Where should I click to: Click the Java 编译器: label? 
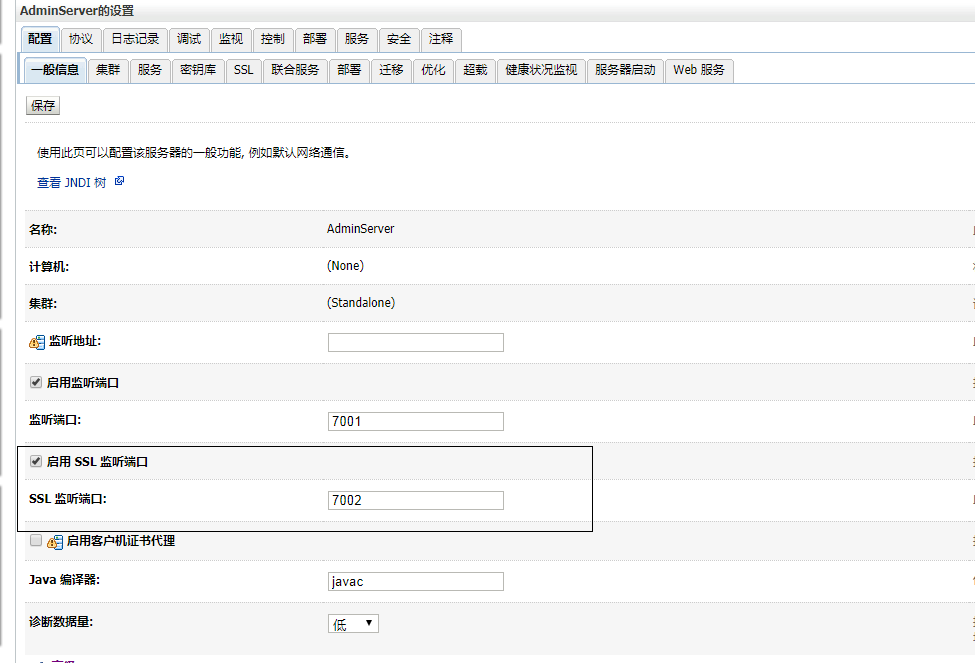pos(64,580)
